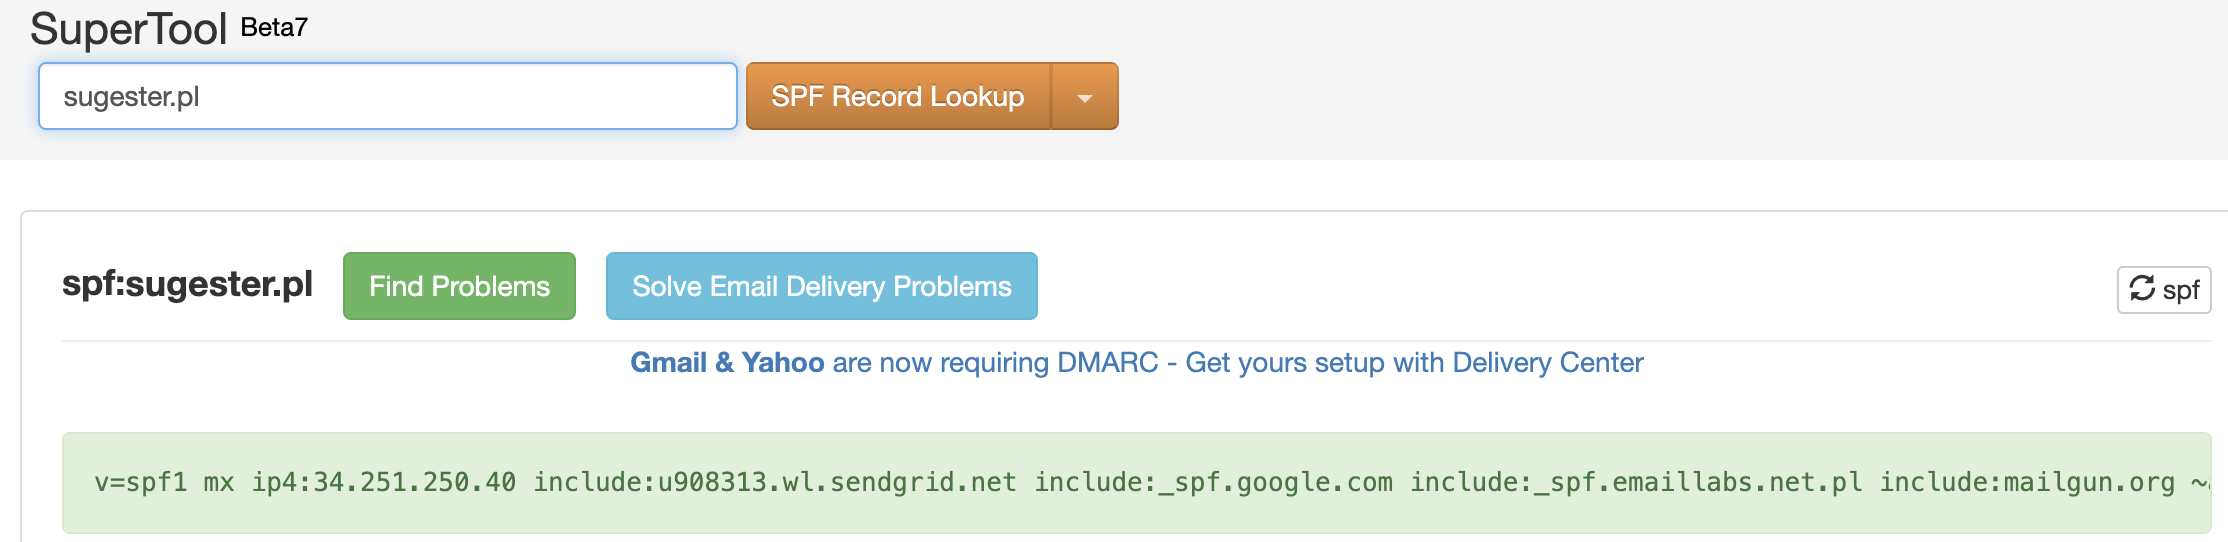Click the SuperTool title
Screen dimensions: 2228x542
click(129, 29)
